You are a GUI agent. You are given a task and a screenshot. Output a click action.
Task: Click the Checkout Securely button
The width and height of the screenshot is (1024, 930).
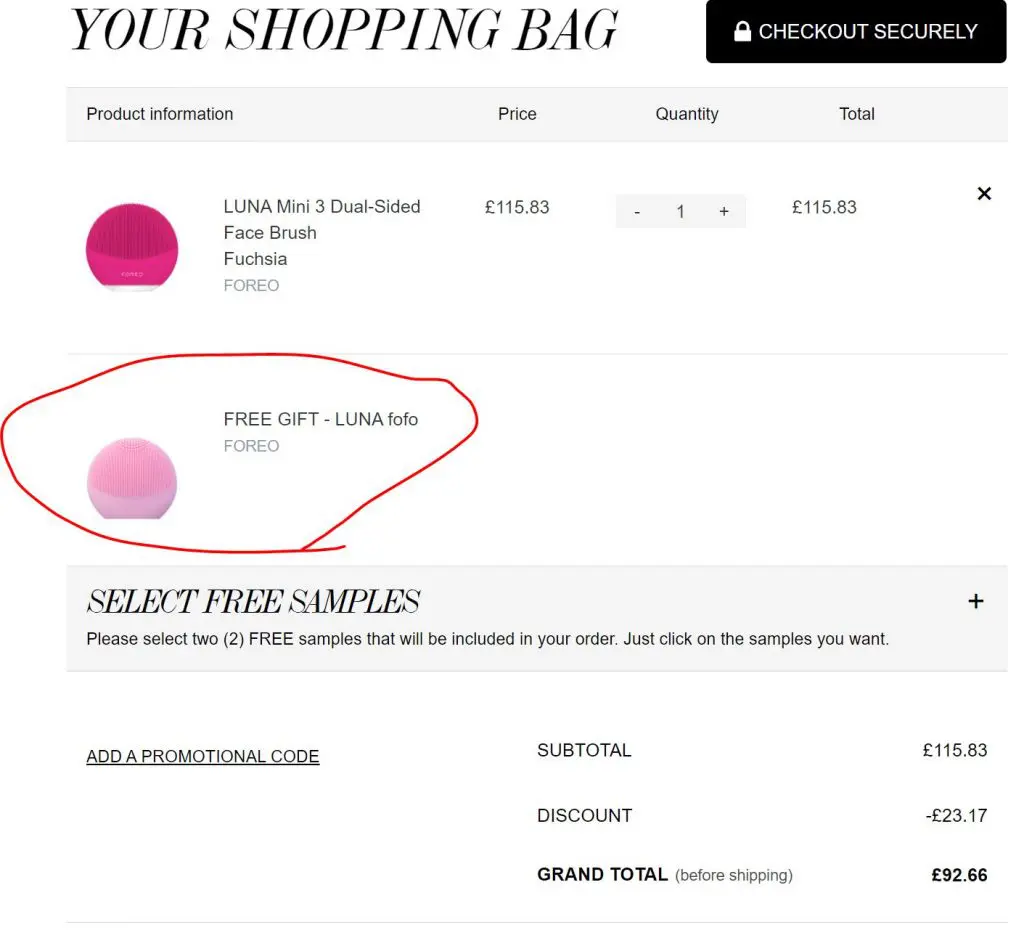tap(856, 32)
